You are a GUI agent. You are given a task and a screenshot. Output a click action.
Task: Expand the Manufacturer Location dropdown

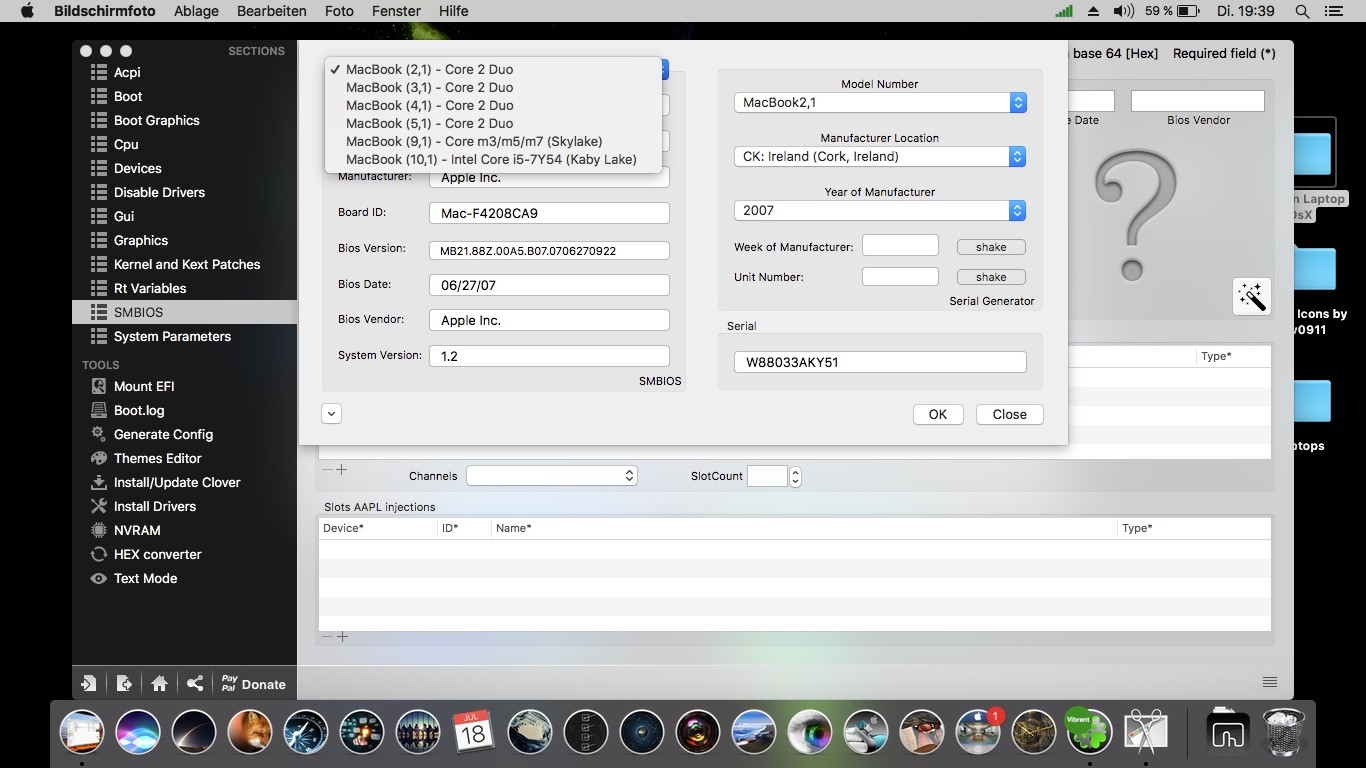pyautogui.click(x=879, y=157)
